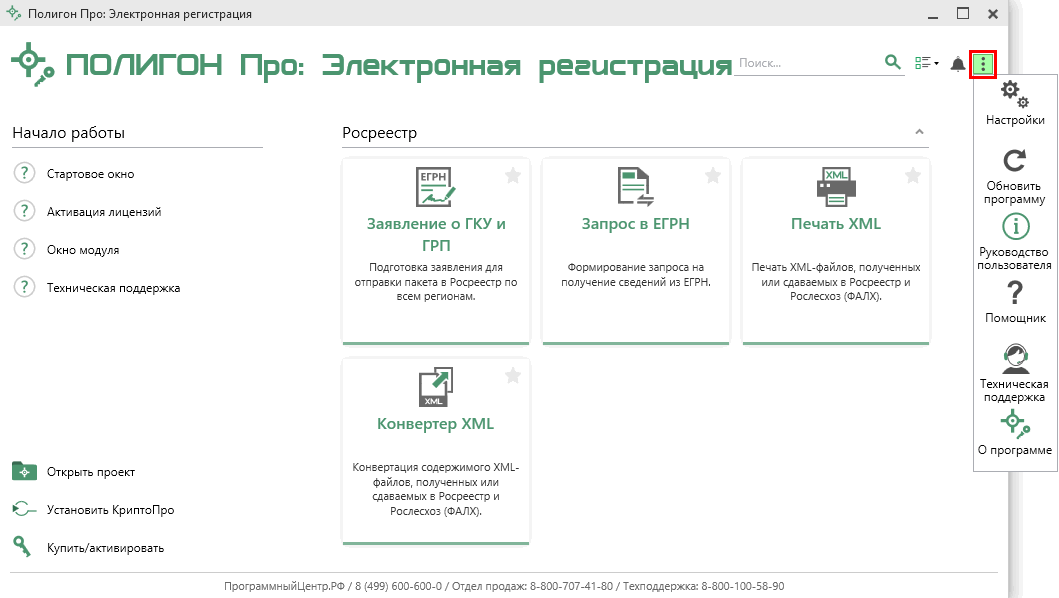Screen dimensions: 1059x598
Task: Click description text of Печать XML card
Action: 836,282
